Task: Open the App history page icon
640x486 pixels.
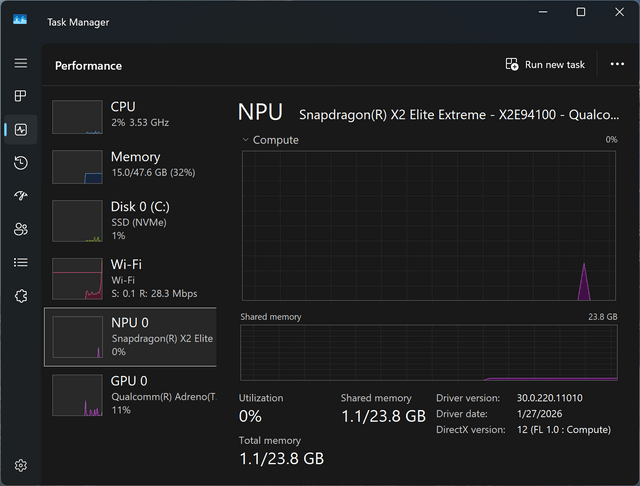Action: [x=21, y=163]
